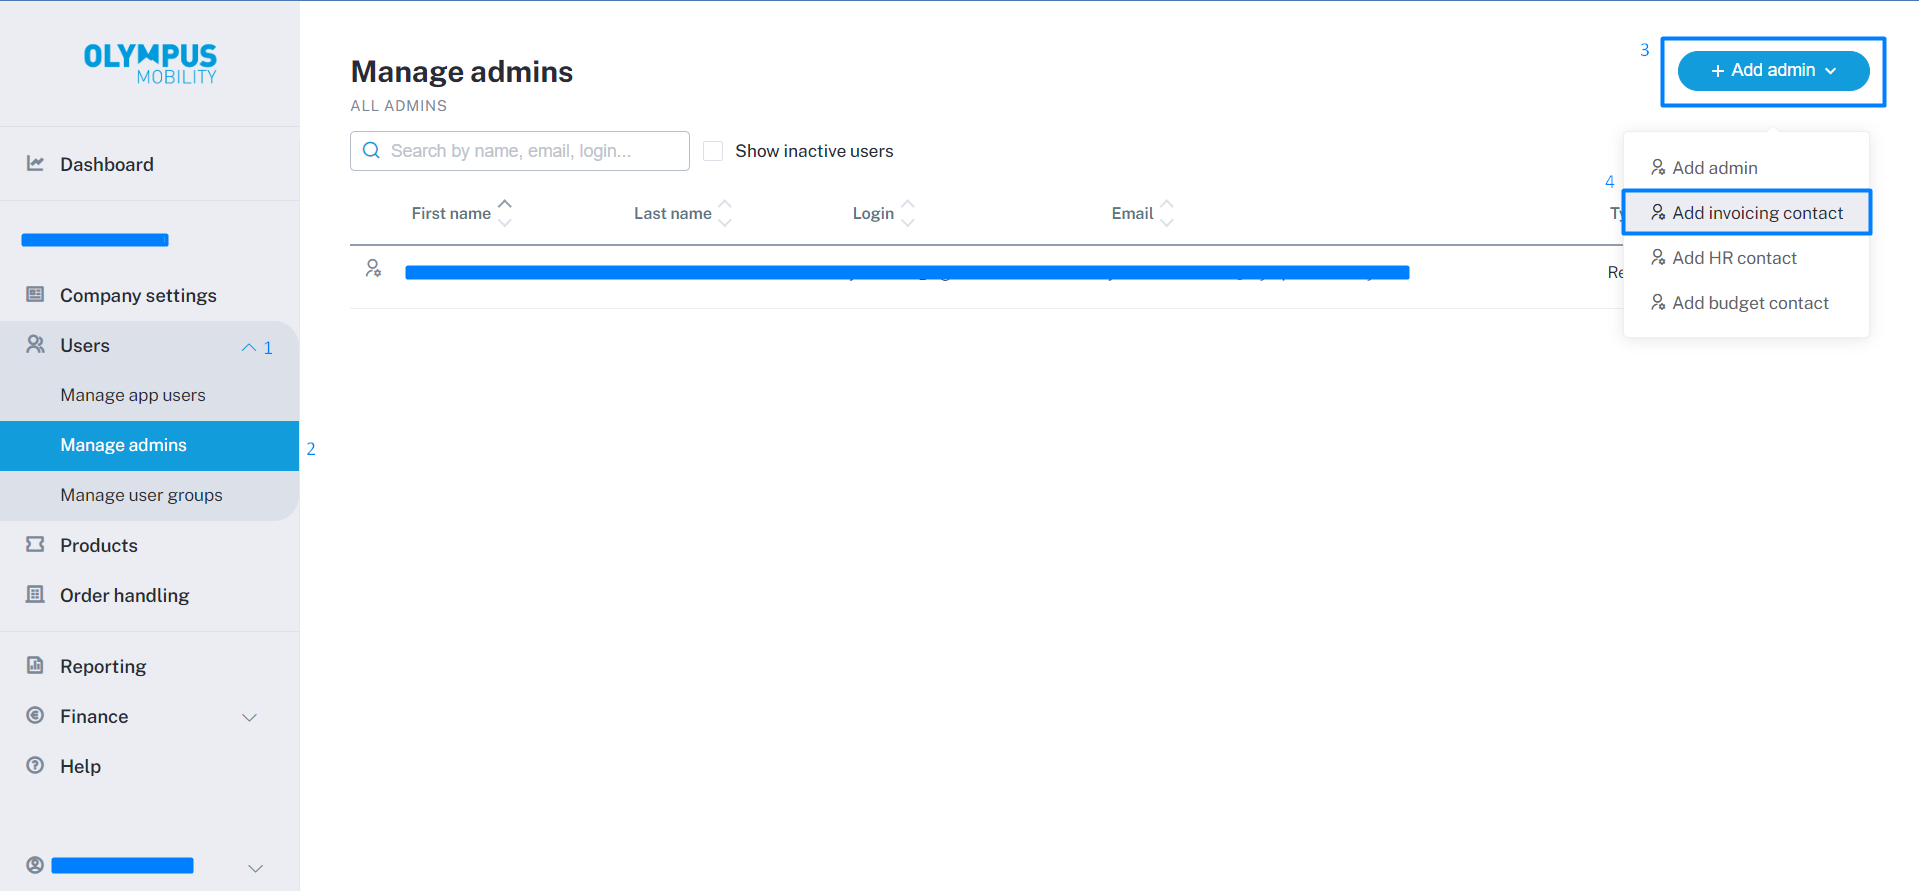Select Add admin from dropdown menu
The width and height of the screenshot is (1919, 891).
(x=1746, y=168)
